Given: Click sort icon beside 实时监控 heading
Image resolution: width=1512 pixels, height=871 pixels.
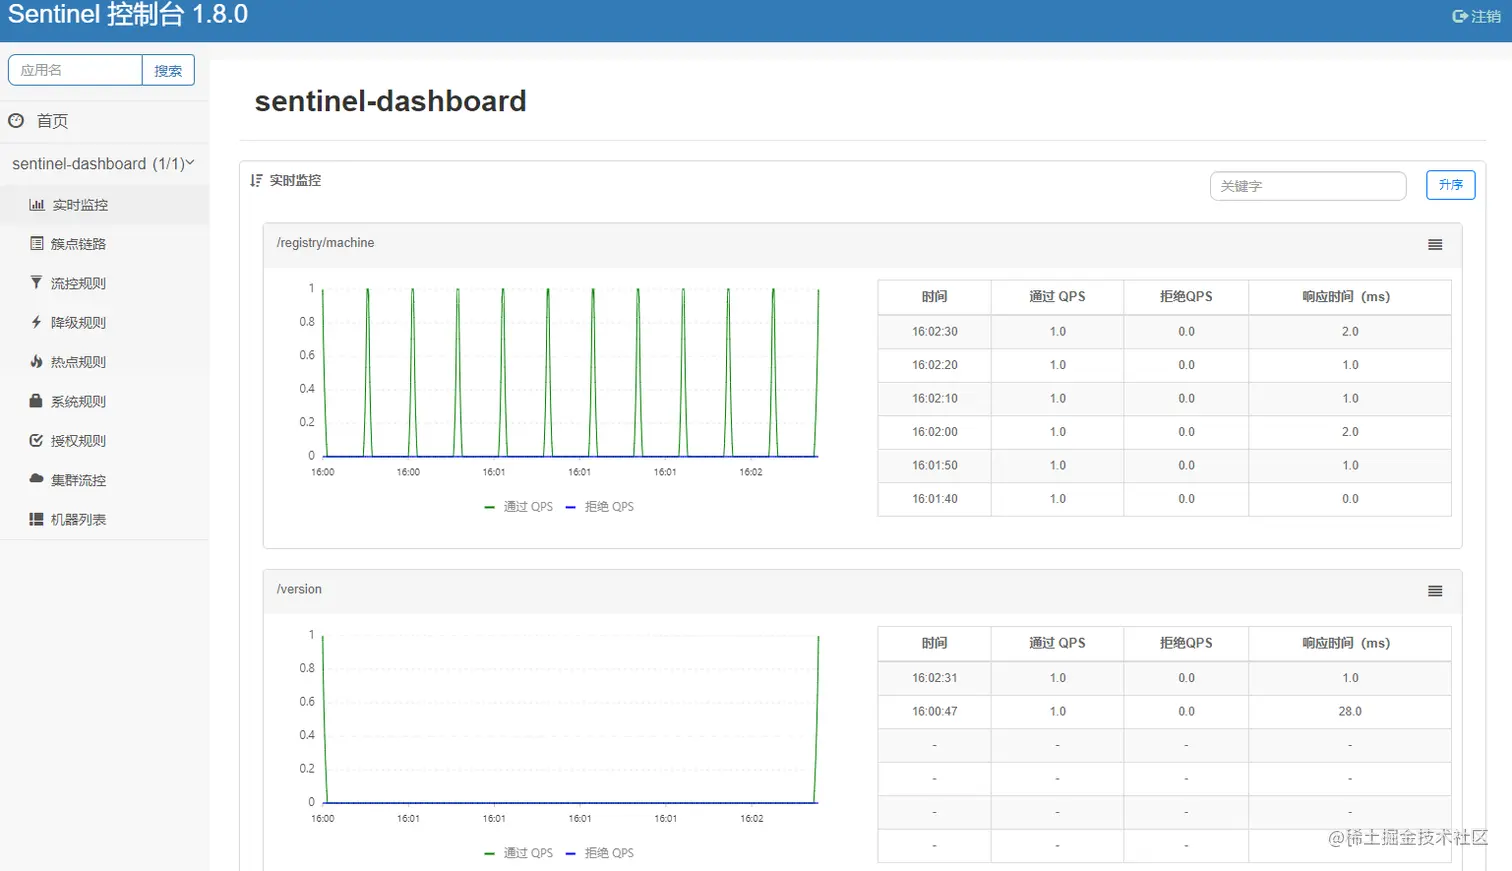Looking at the screenshot, I should click(x=256, y=180).
